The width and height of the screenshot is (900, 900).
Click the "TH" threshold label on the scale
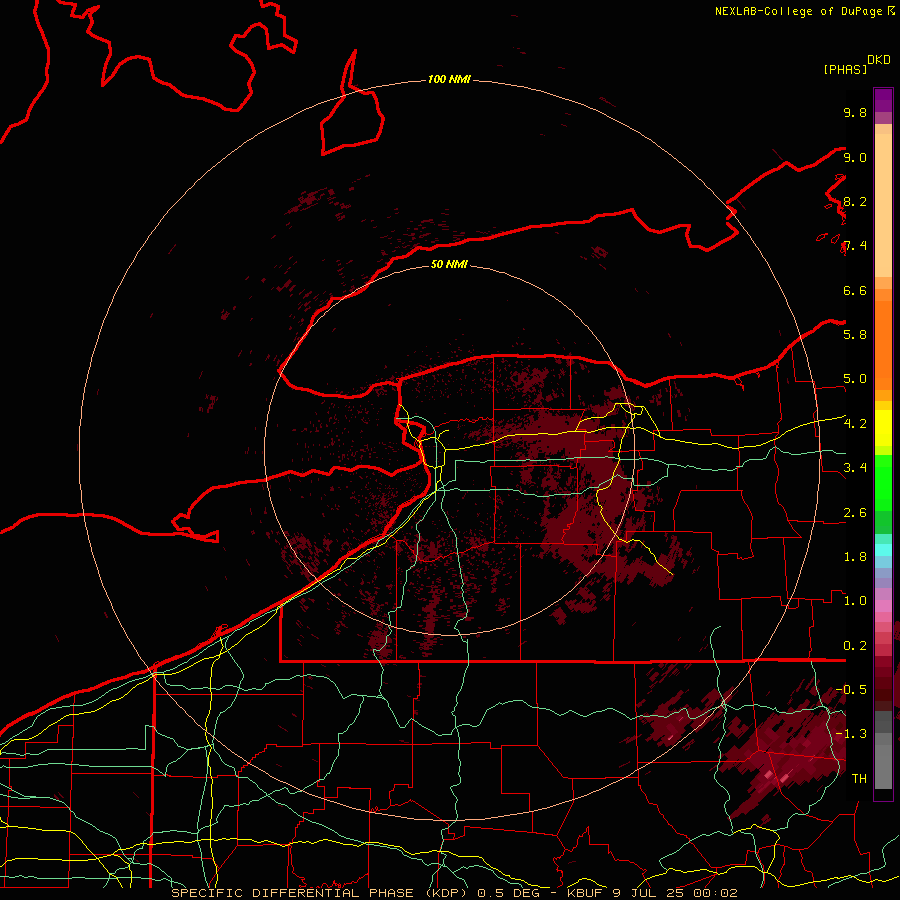[x=859, y=778]
